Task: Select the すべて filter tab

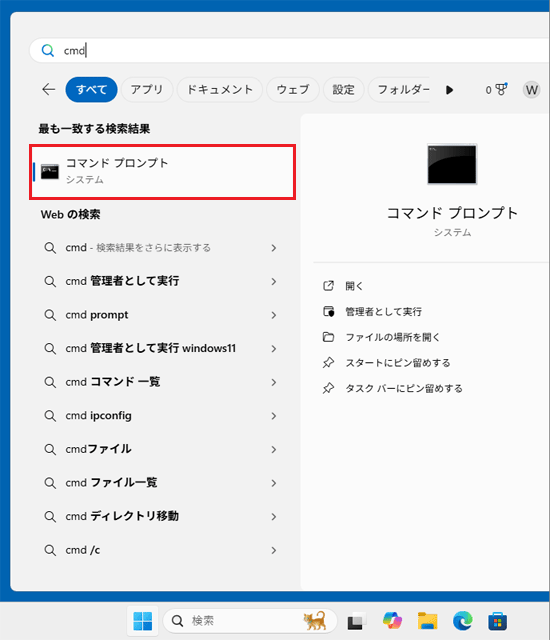Action: (x=91, y=89)
